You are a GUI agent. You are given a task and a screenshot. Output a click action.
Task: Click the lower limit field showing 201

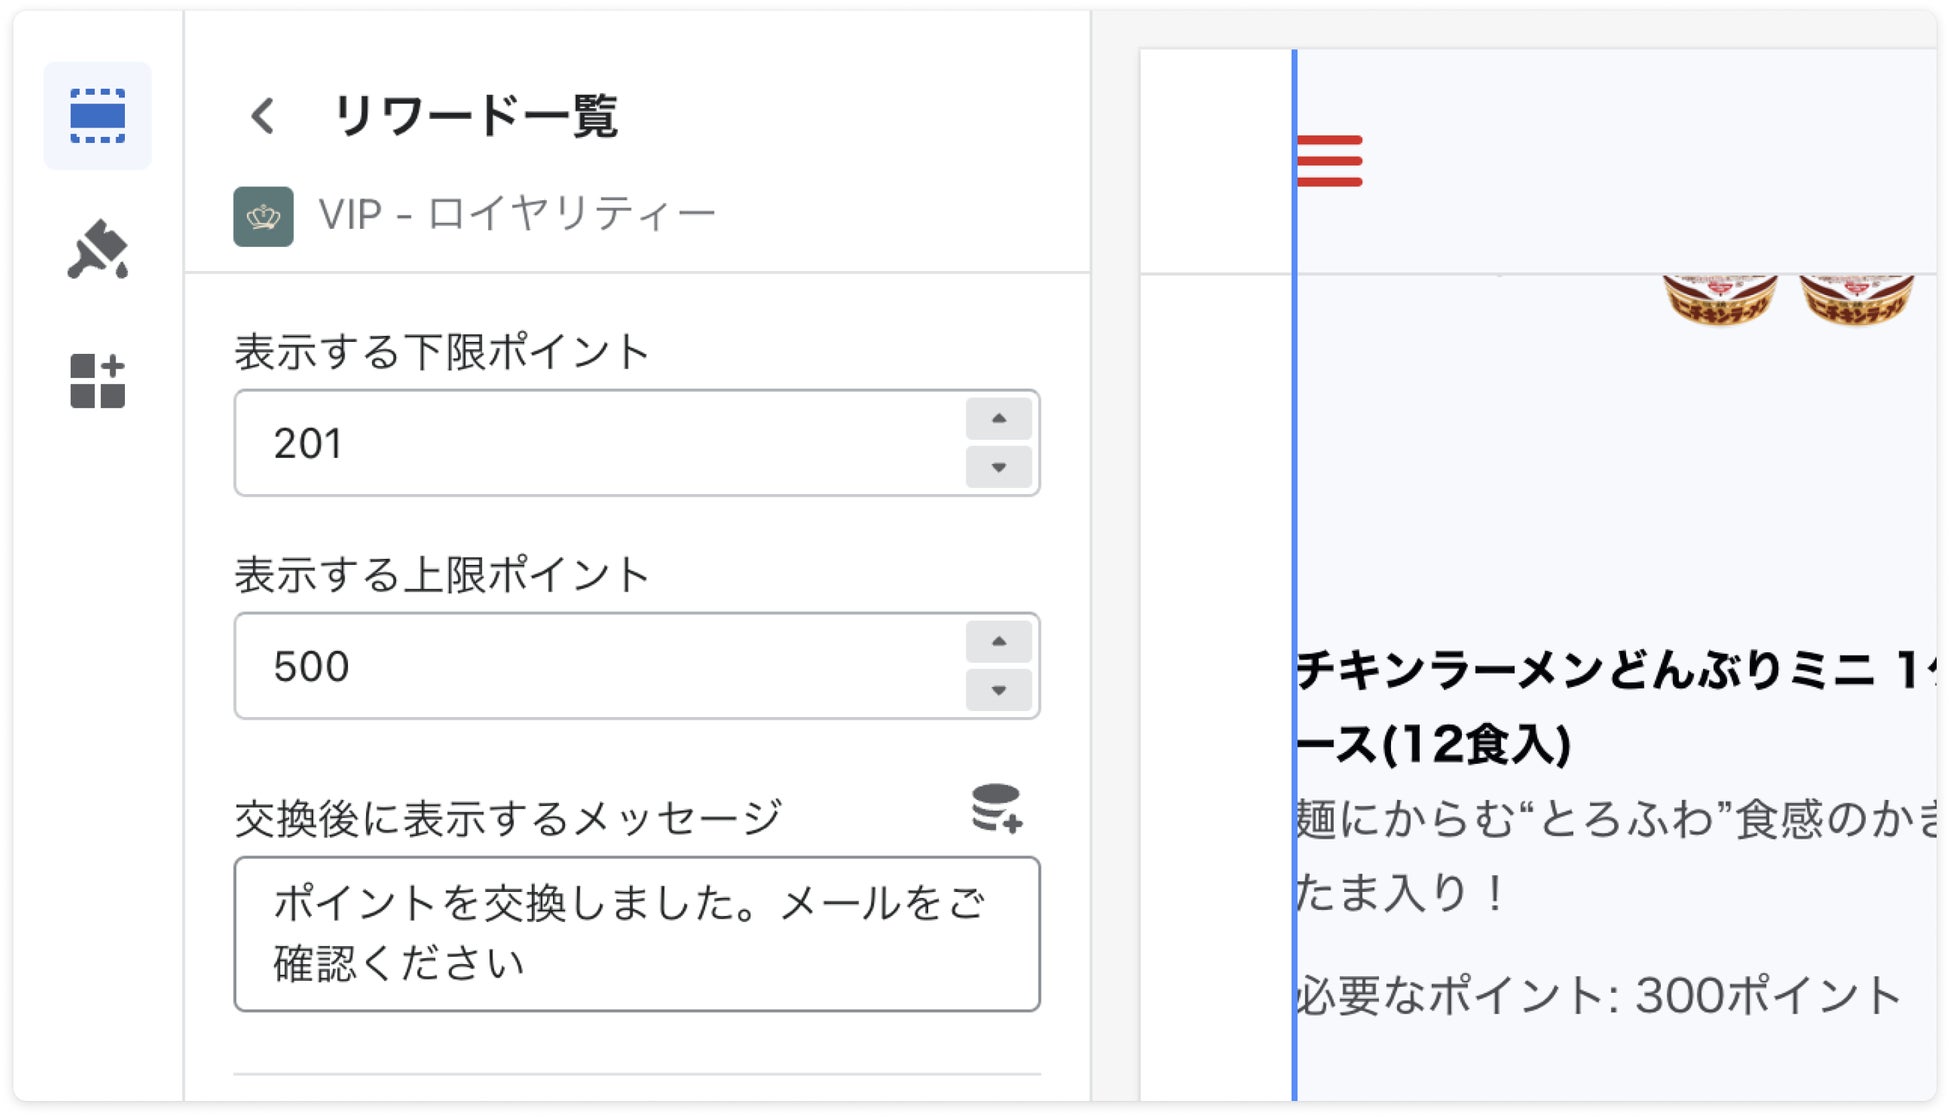point(600,443)
